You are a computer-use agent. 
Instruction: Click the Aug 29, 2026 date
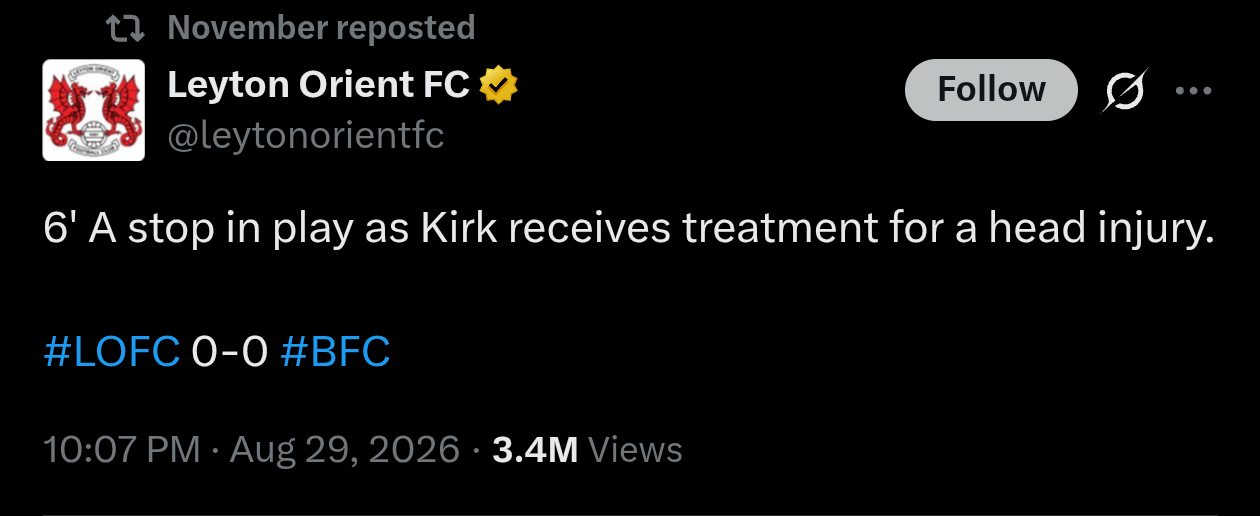pos(345,450)
